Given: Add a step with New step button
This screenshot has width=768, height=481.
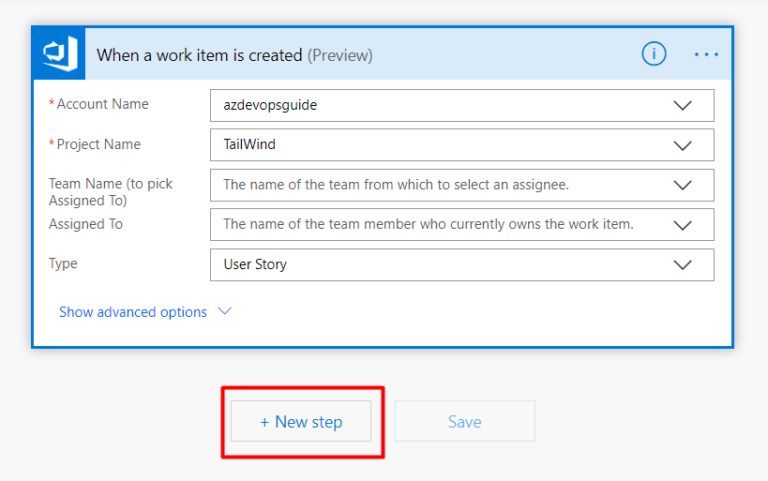Looking at the screenshot, I should [x=301, y=422].
